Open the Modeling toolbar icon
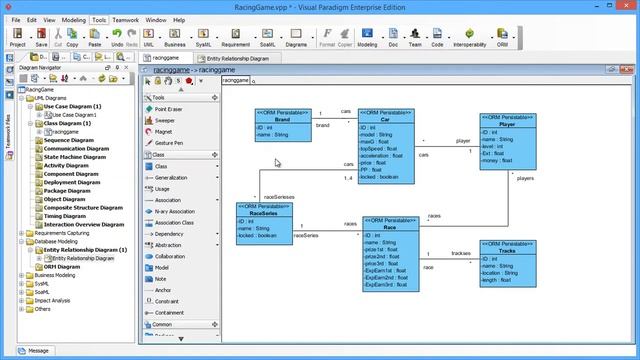The height and width of the screenshot is (360, 640). point(367,38)
